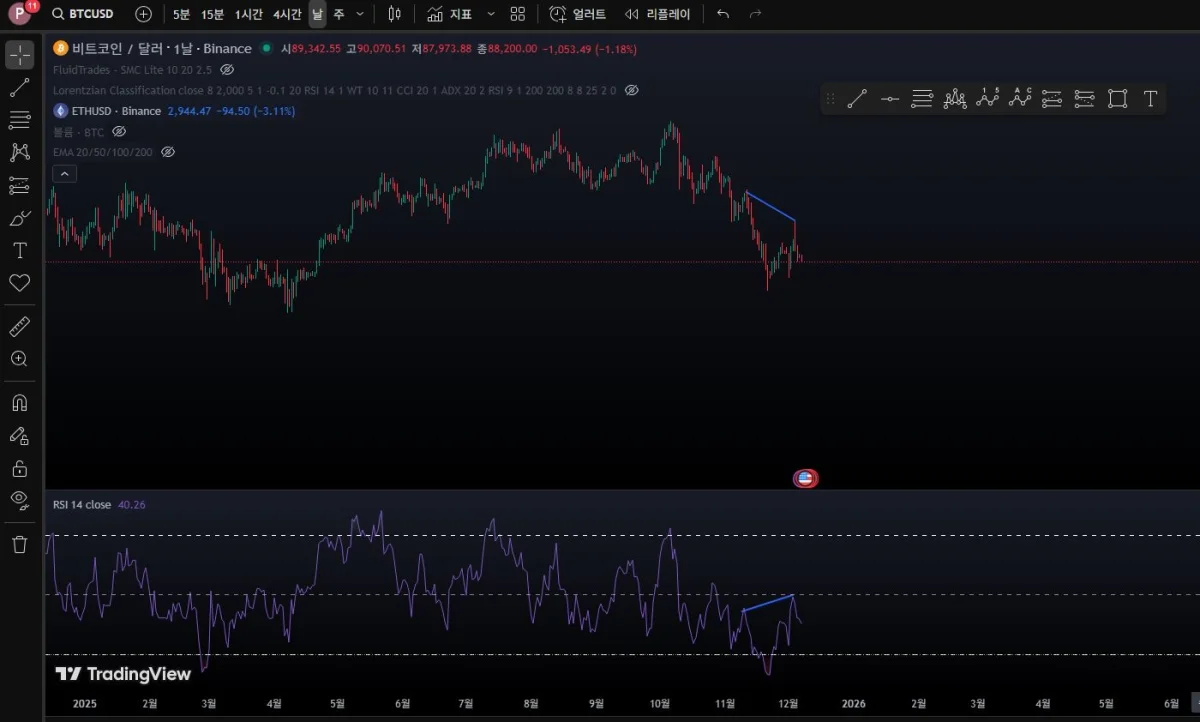1200x722 pixels.
Task: Click the US flag event marker on chart
Action: tap(805, 478)
